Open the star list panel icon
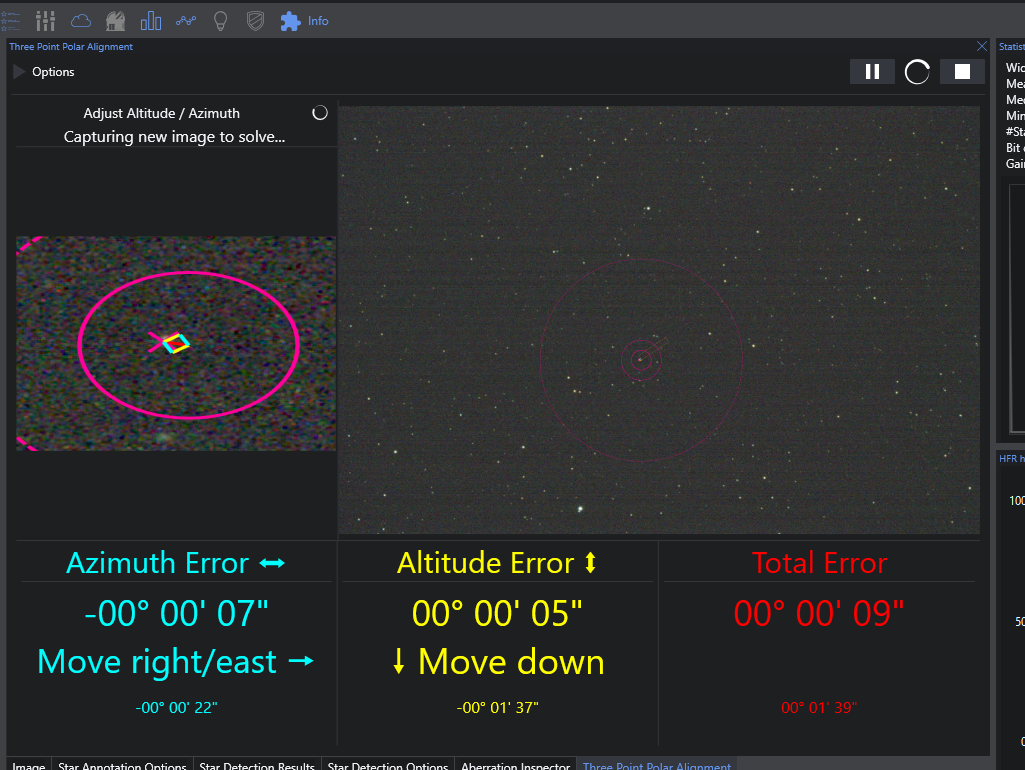 coord(10,21)
